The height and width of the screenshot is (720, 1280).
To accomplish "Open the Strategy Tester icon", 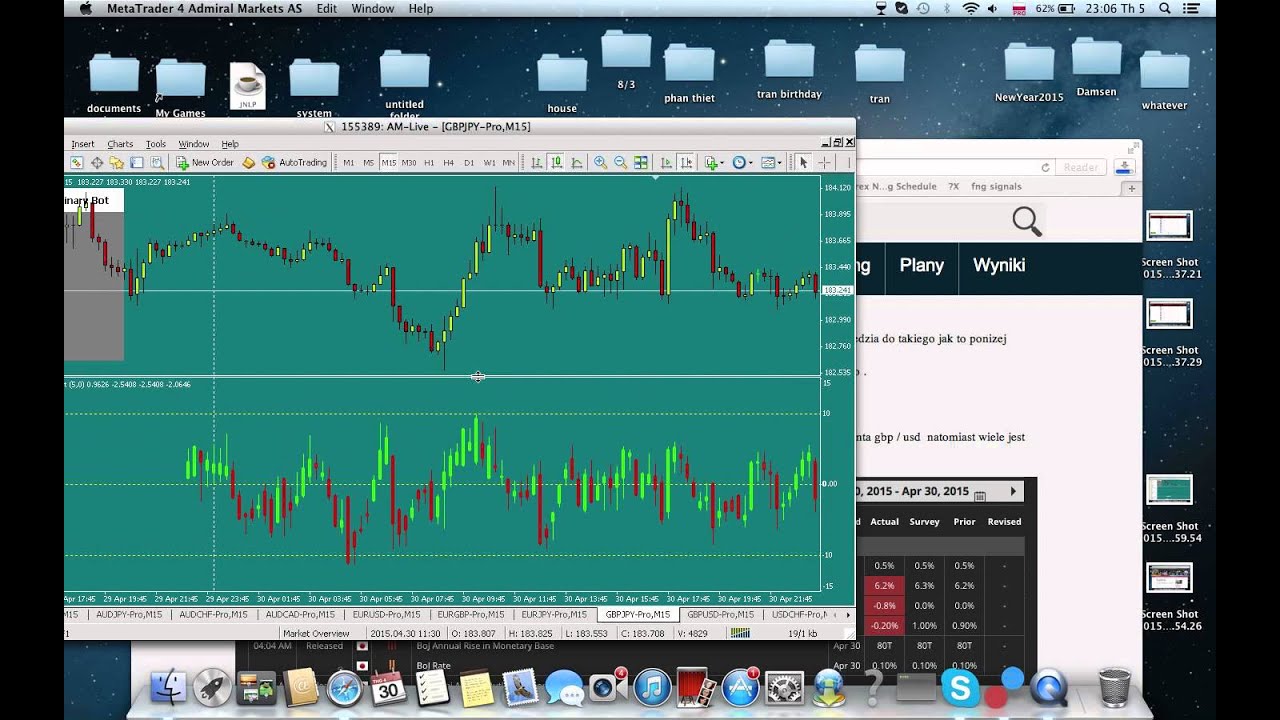I will 157,162.
